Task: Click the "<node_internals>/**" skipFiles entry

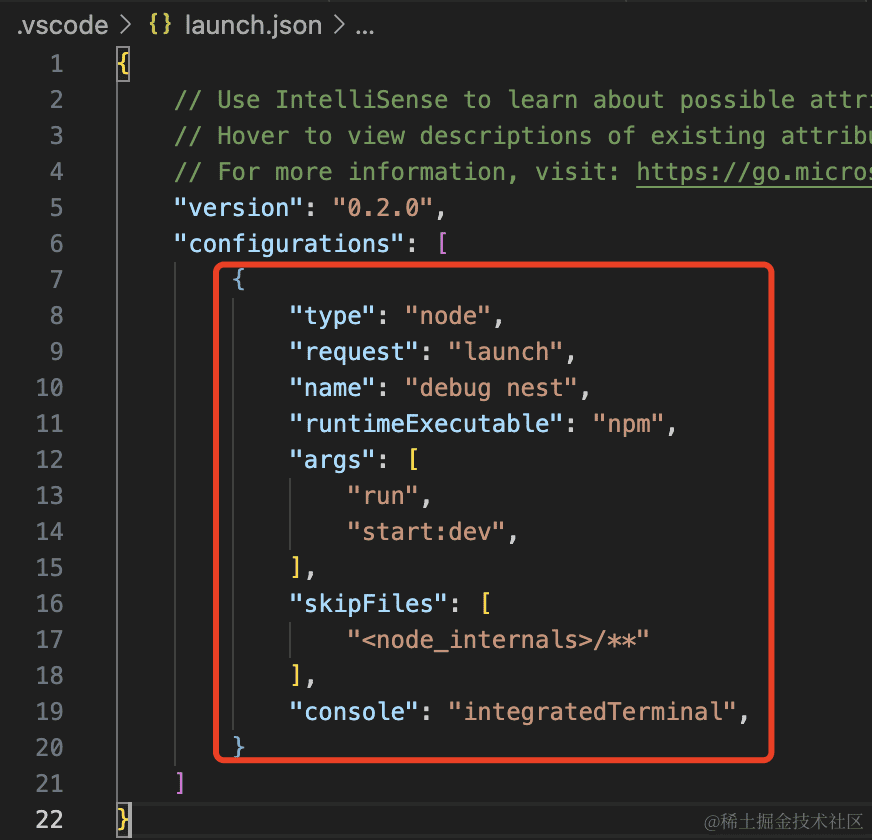Action: (498, 639)
